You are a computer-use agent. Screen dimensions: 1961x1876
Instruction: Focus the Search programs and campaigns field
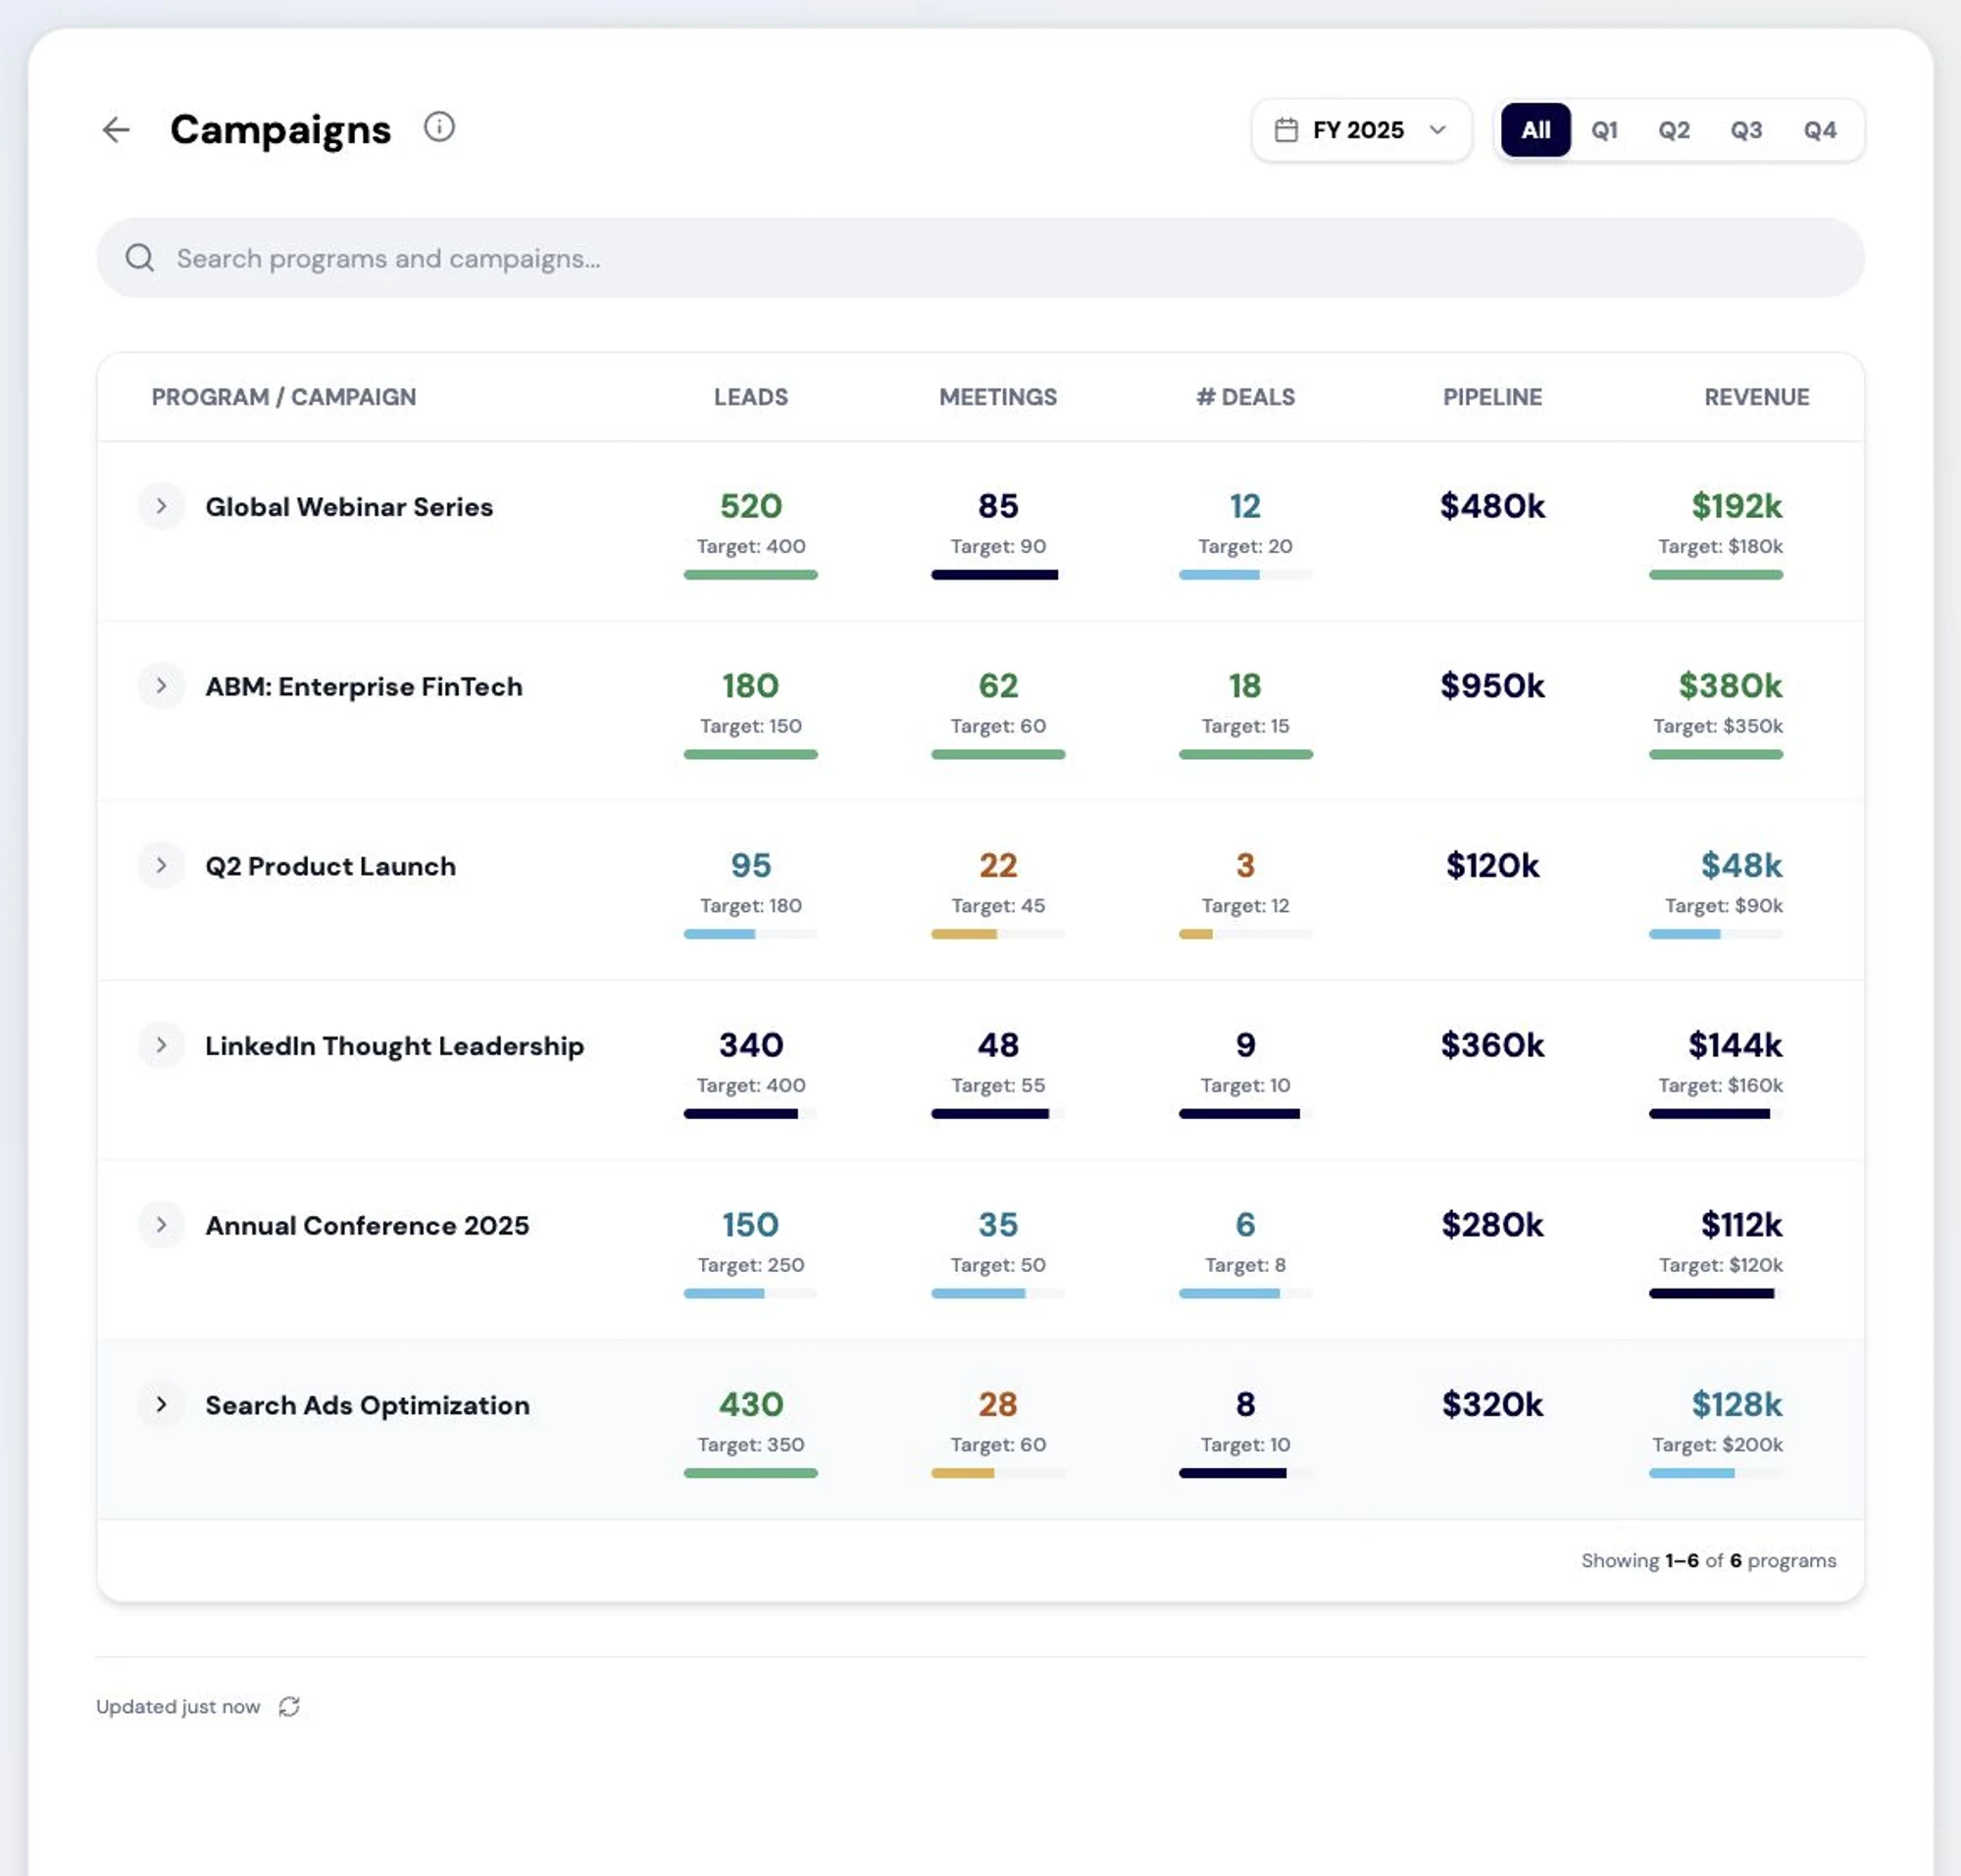click(x=980, y=258)
